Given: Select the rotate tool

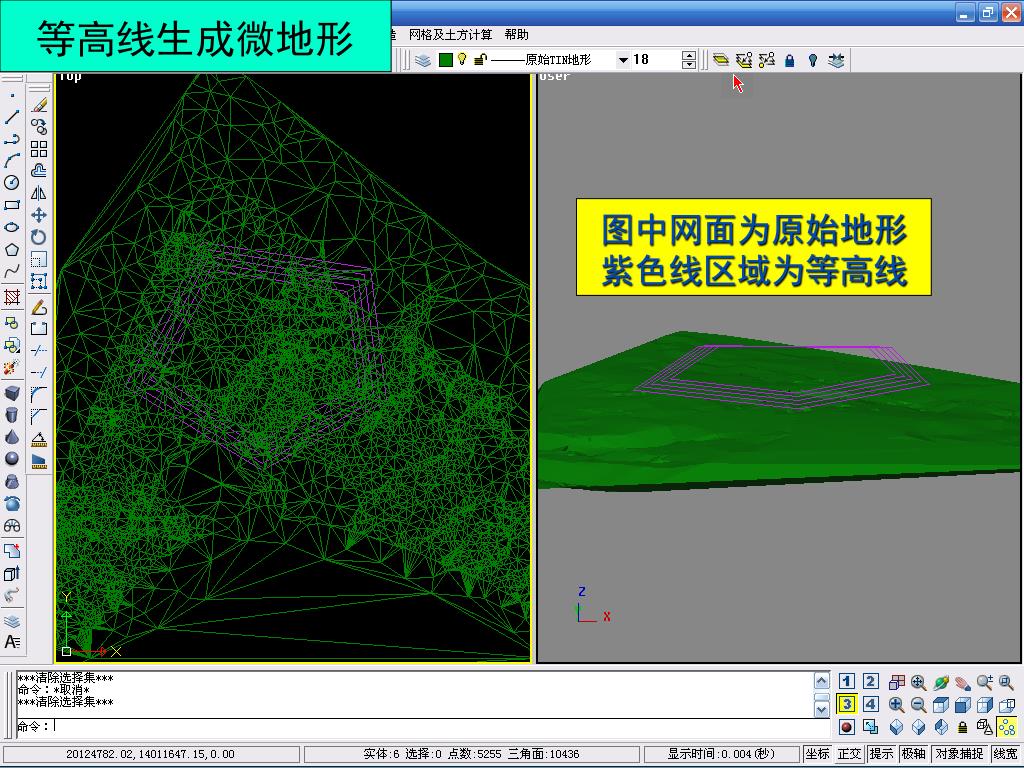Looking at the screenshot, I should [x=39, y=237].
